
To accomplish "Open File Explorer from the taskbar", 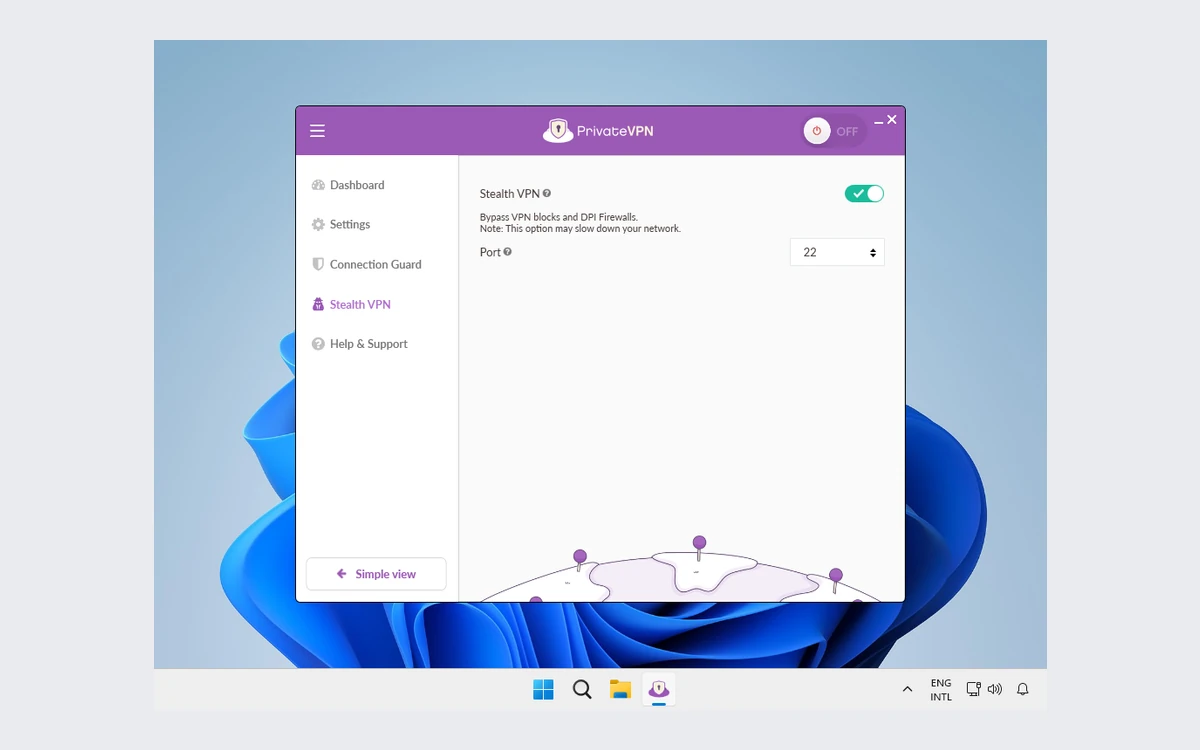I will point(620,689).
